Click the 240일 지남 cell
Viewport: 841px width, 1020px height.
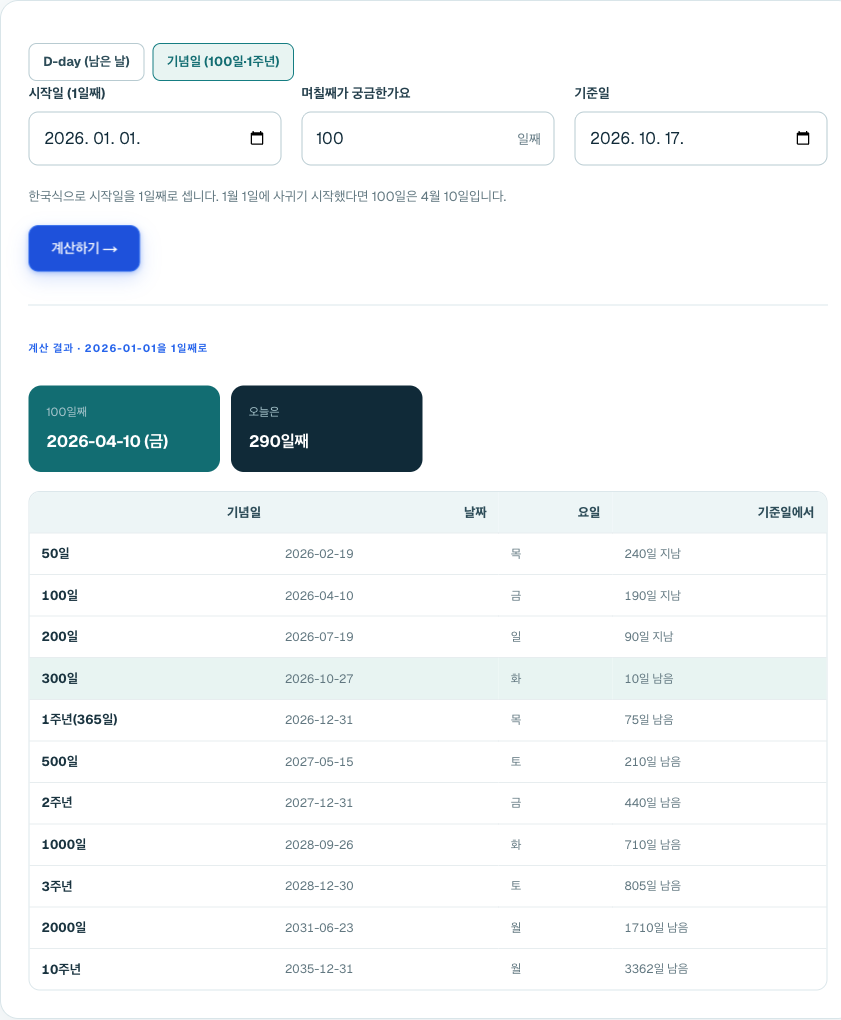[652, 554]
